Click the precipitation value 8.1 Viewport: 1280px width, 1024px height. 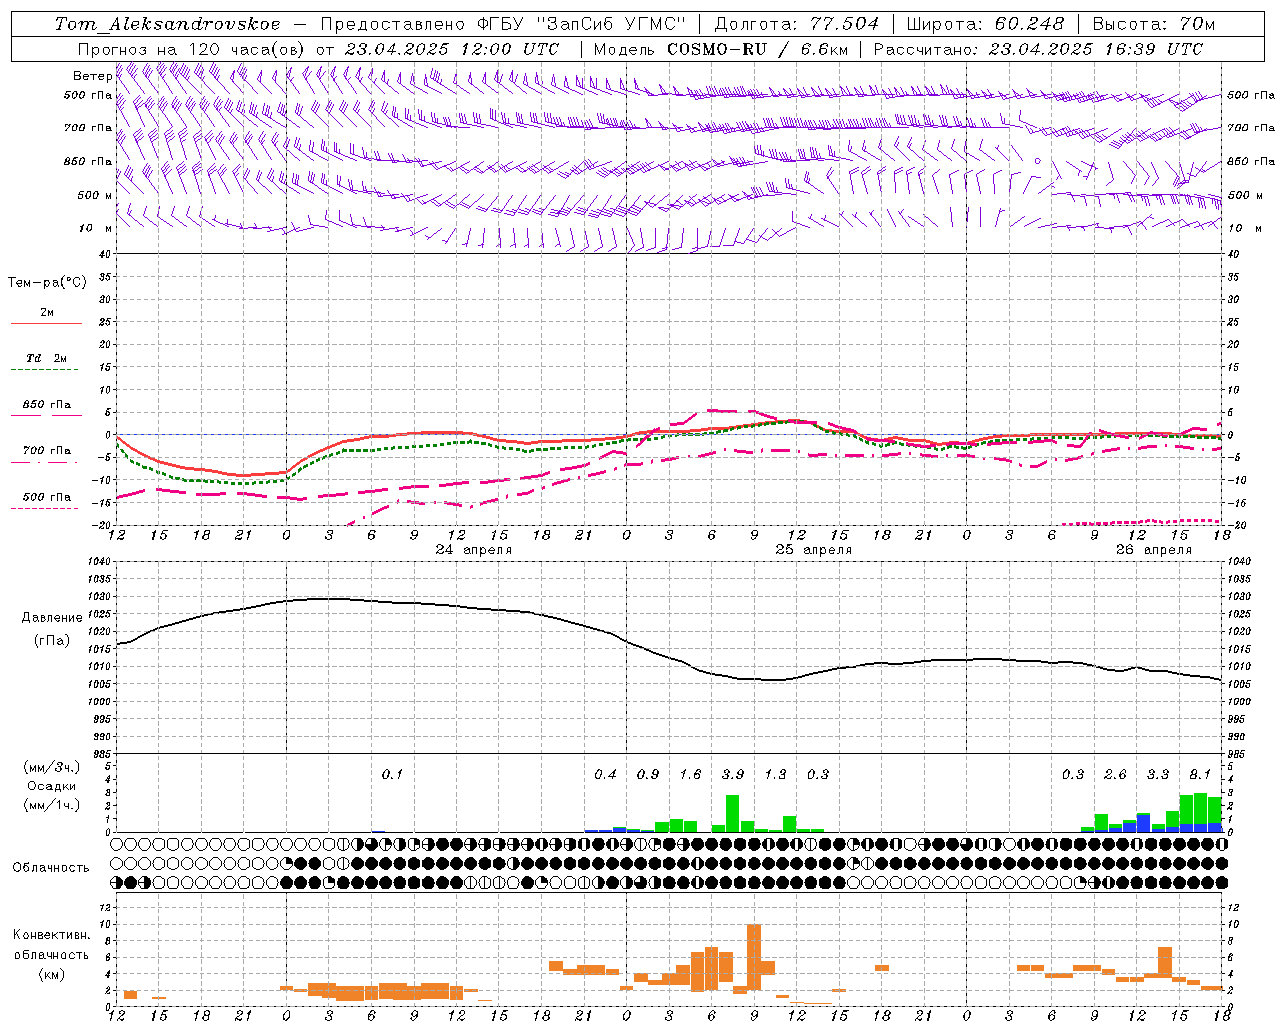pyautogui.click(x=1200, y=775)
